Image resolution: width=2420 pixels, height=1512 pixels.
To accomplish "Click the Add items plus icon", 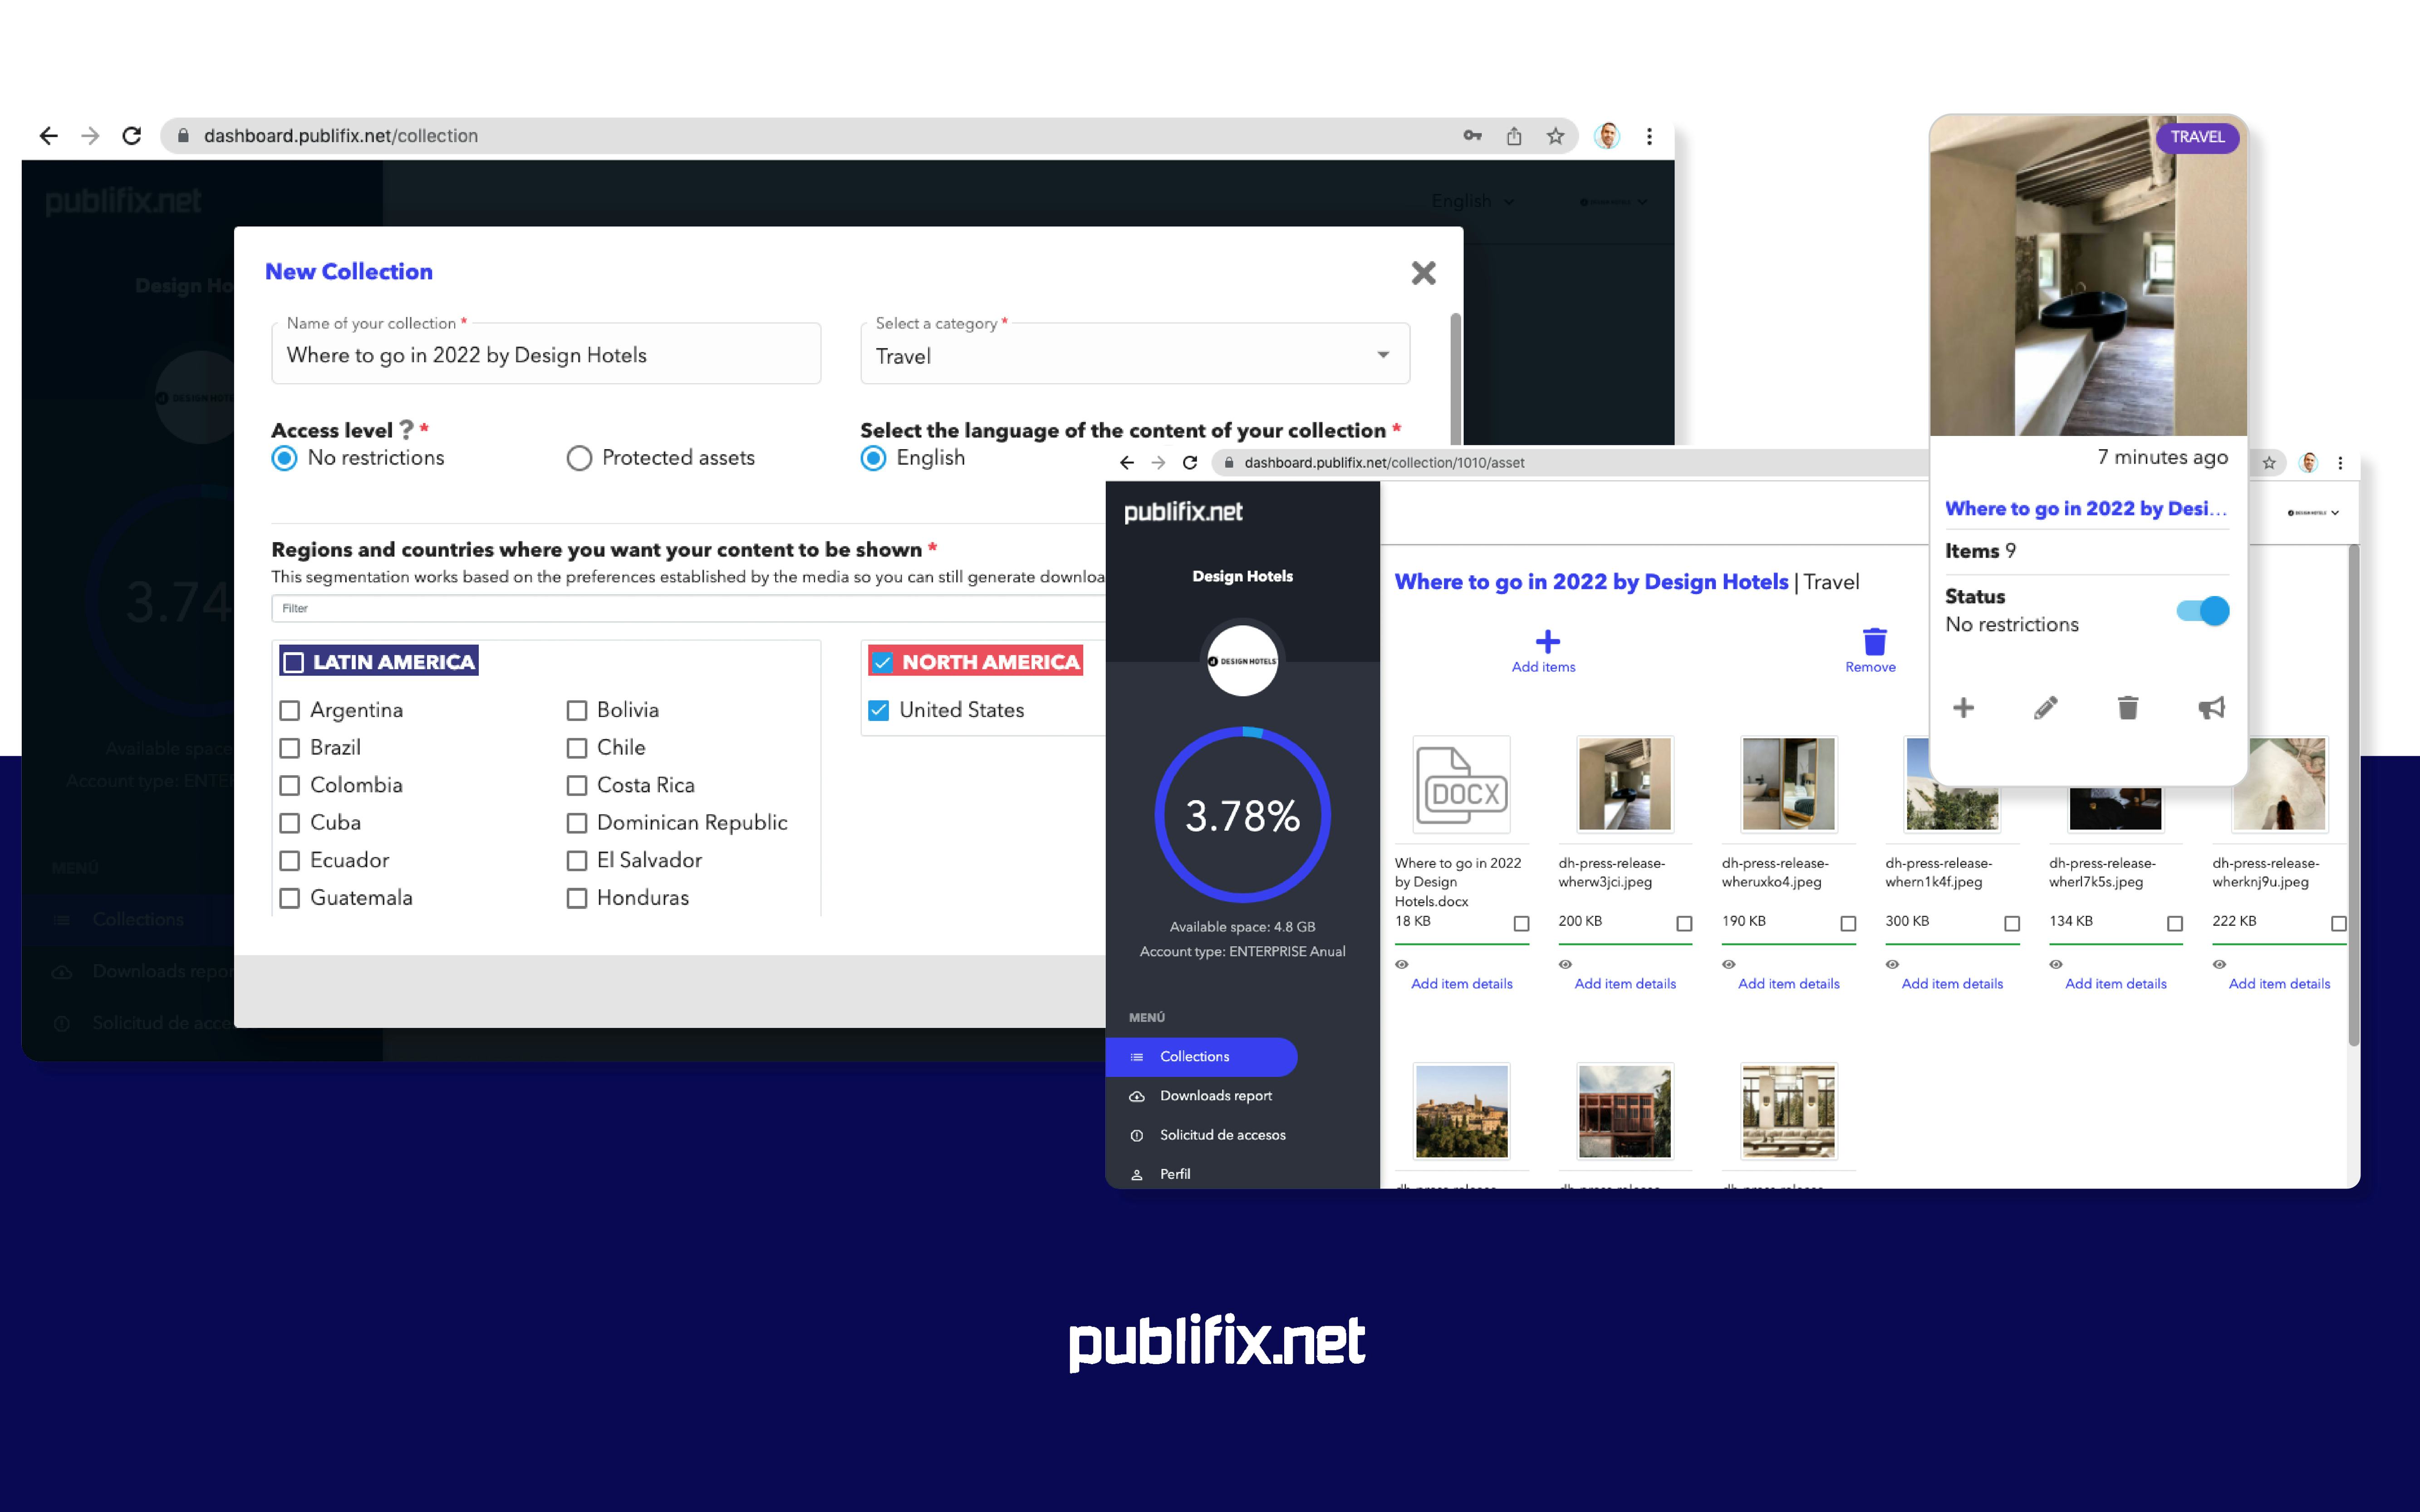I will tap(1547, 642).
